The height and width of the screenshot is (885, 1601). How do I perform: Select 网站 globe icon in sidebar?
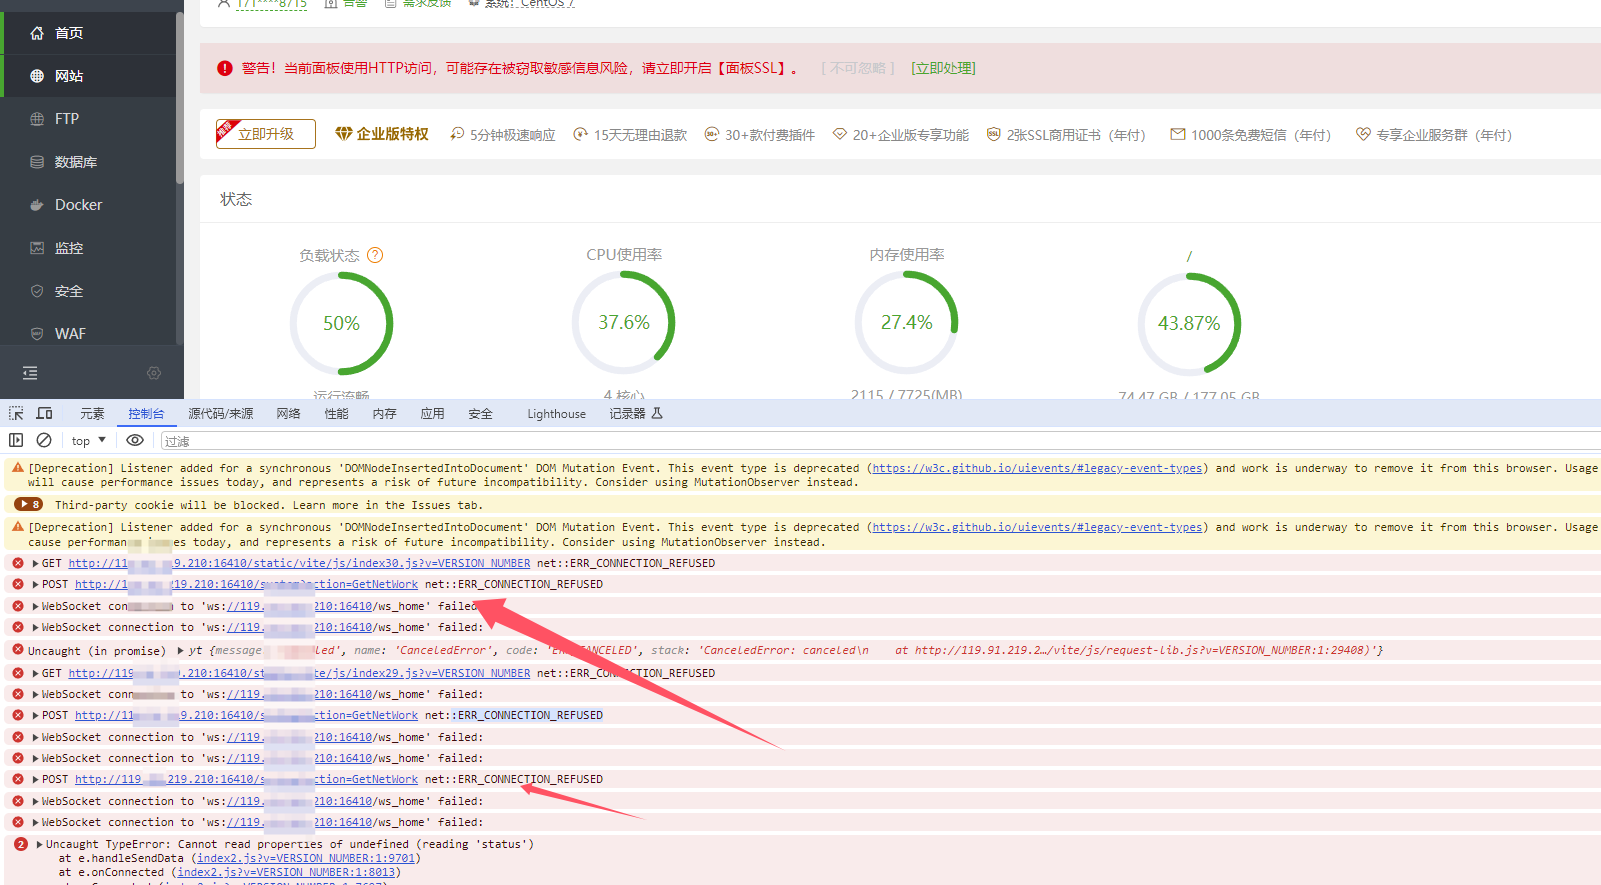click(x=37, y=76)
